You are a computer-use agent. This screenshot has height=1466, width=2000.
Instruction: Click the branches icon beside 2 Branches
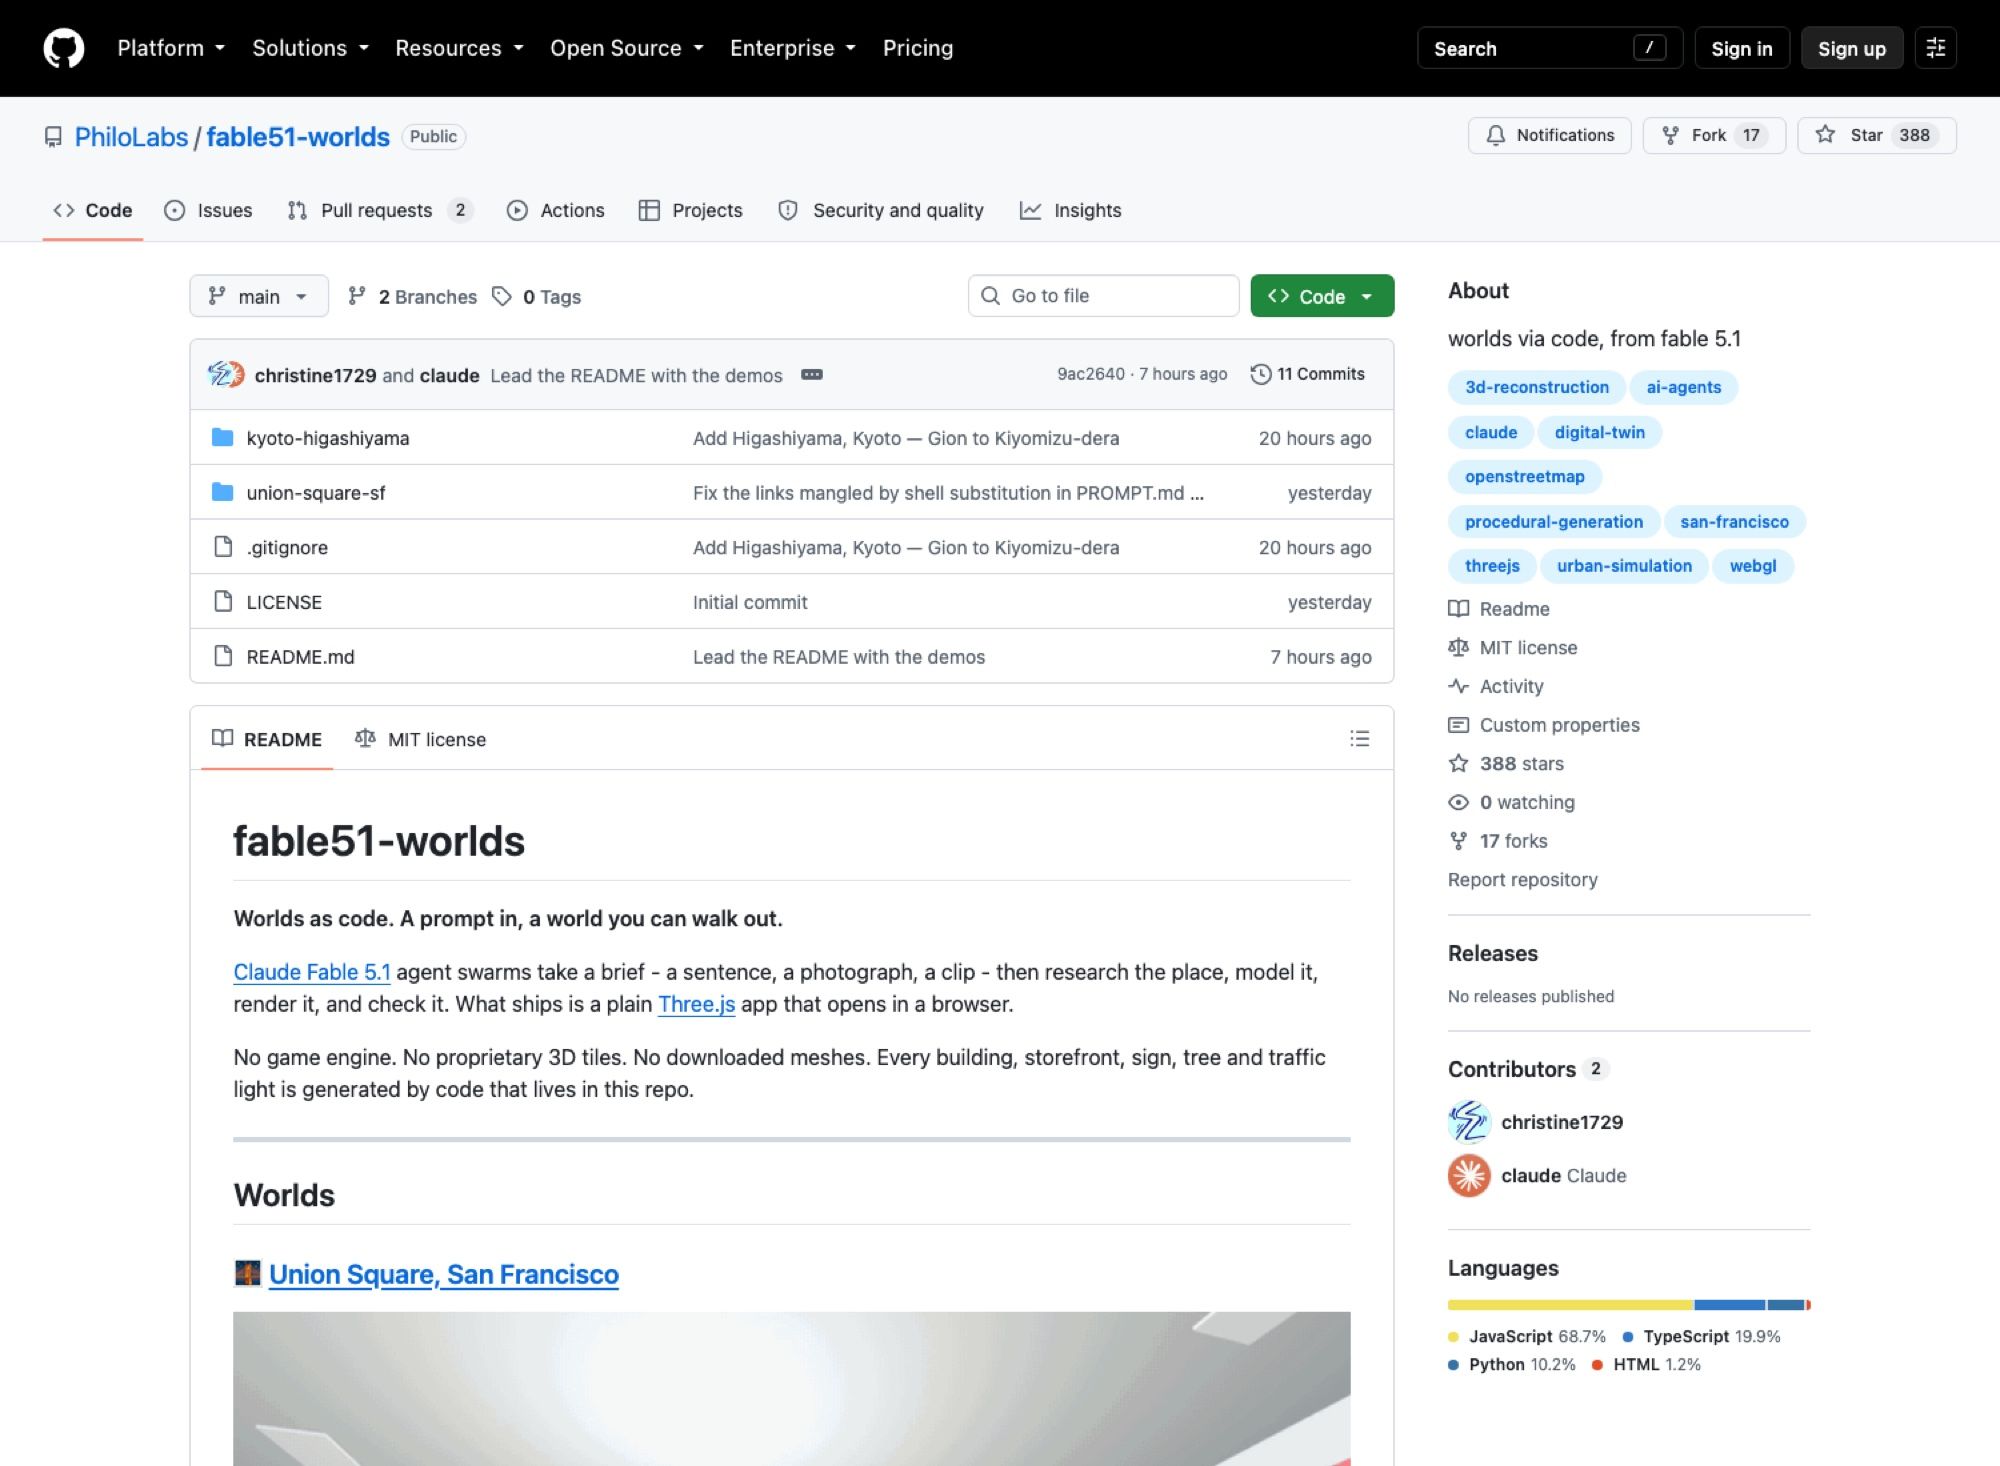(x=357, y=296)
